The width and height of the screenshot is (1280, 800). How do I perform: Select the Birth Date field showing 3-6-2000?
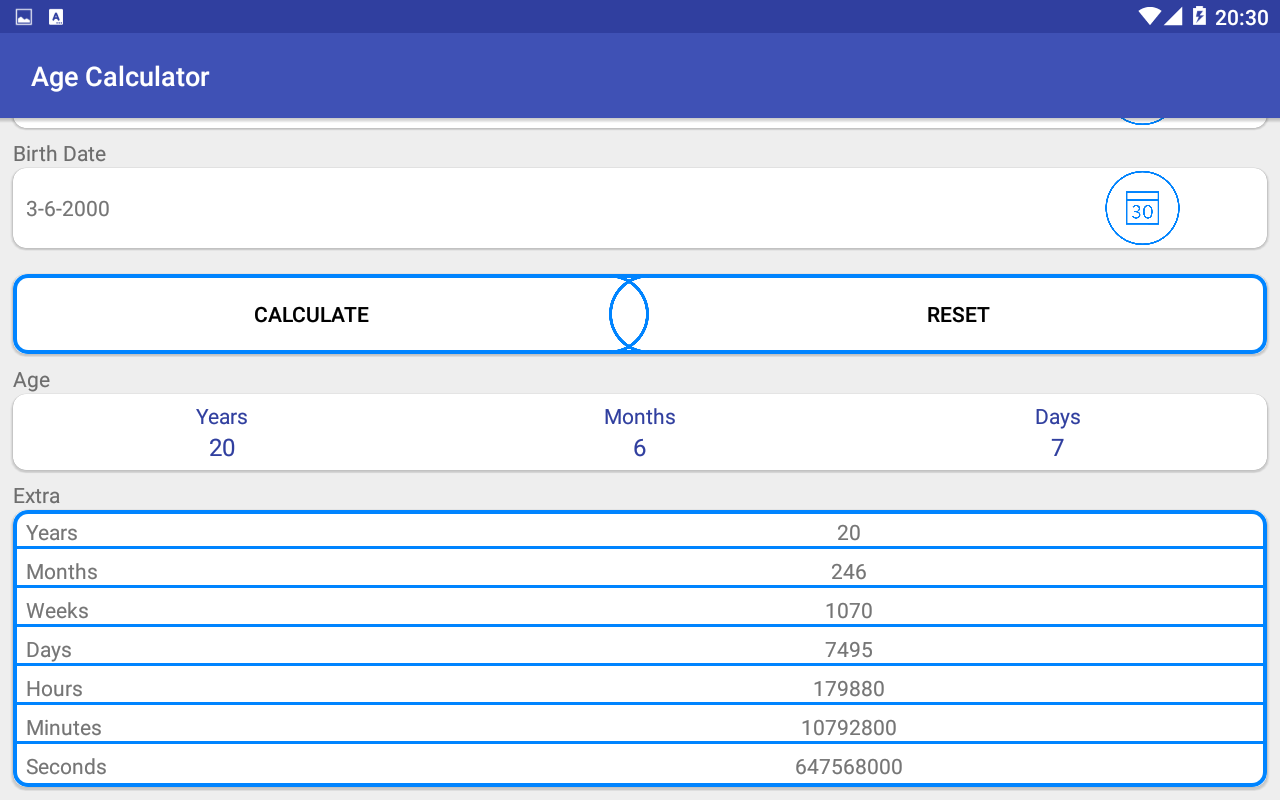640,208
